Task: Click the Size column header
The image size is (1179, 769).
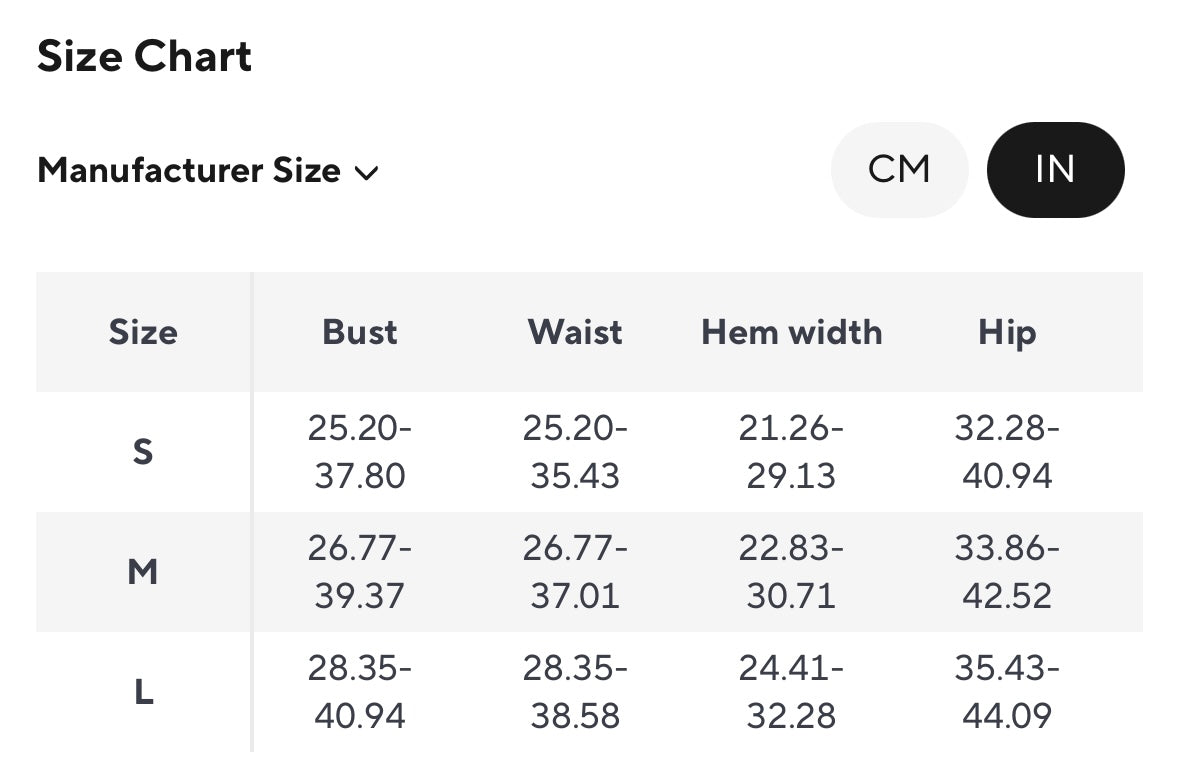Action: (x=143, y=332)
